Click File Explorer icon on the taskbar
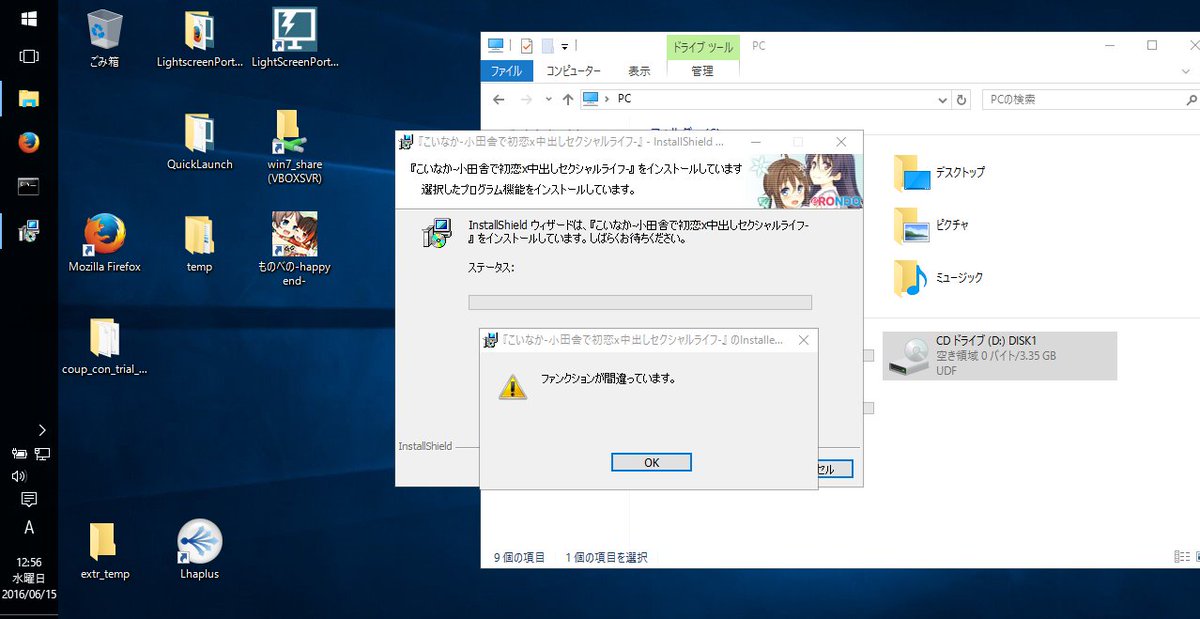The width and height of the screenshot is (1200, 619). click(x=29, y=98)
